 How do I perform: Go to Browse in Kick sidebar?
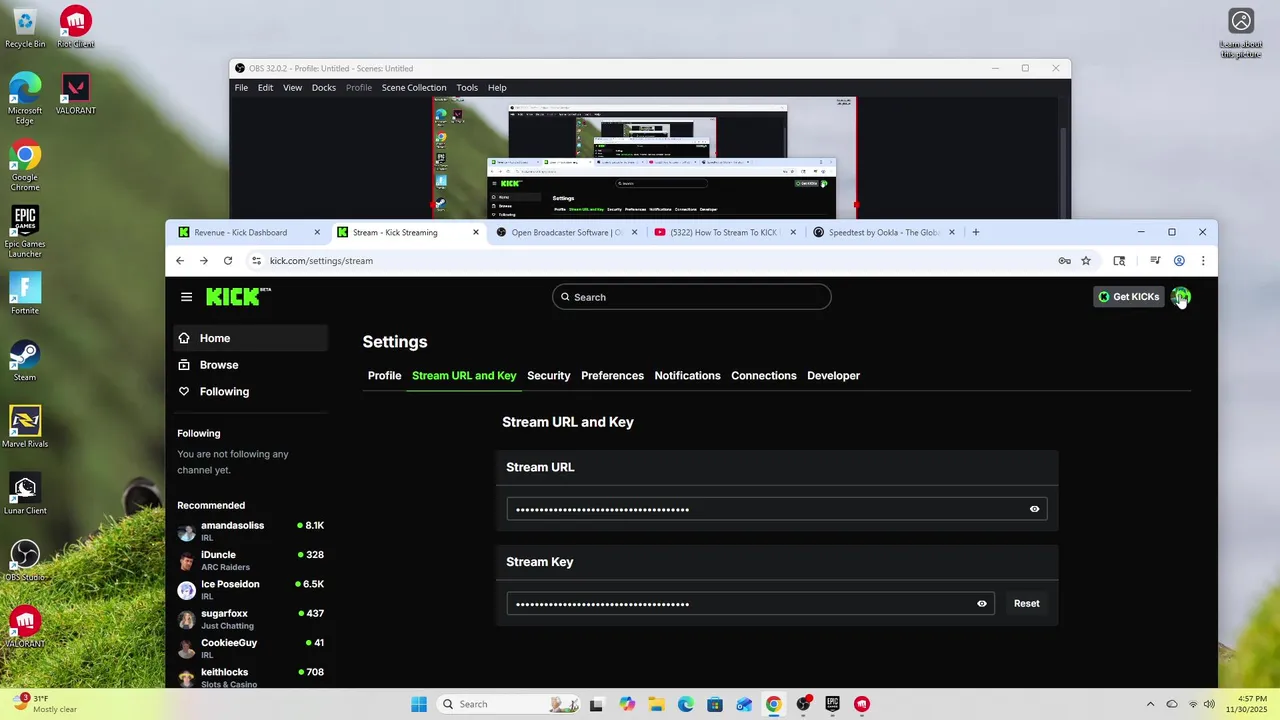251,365
